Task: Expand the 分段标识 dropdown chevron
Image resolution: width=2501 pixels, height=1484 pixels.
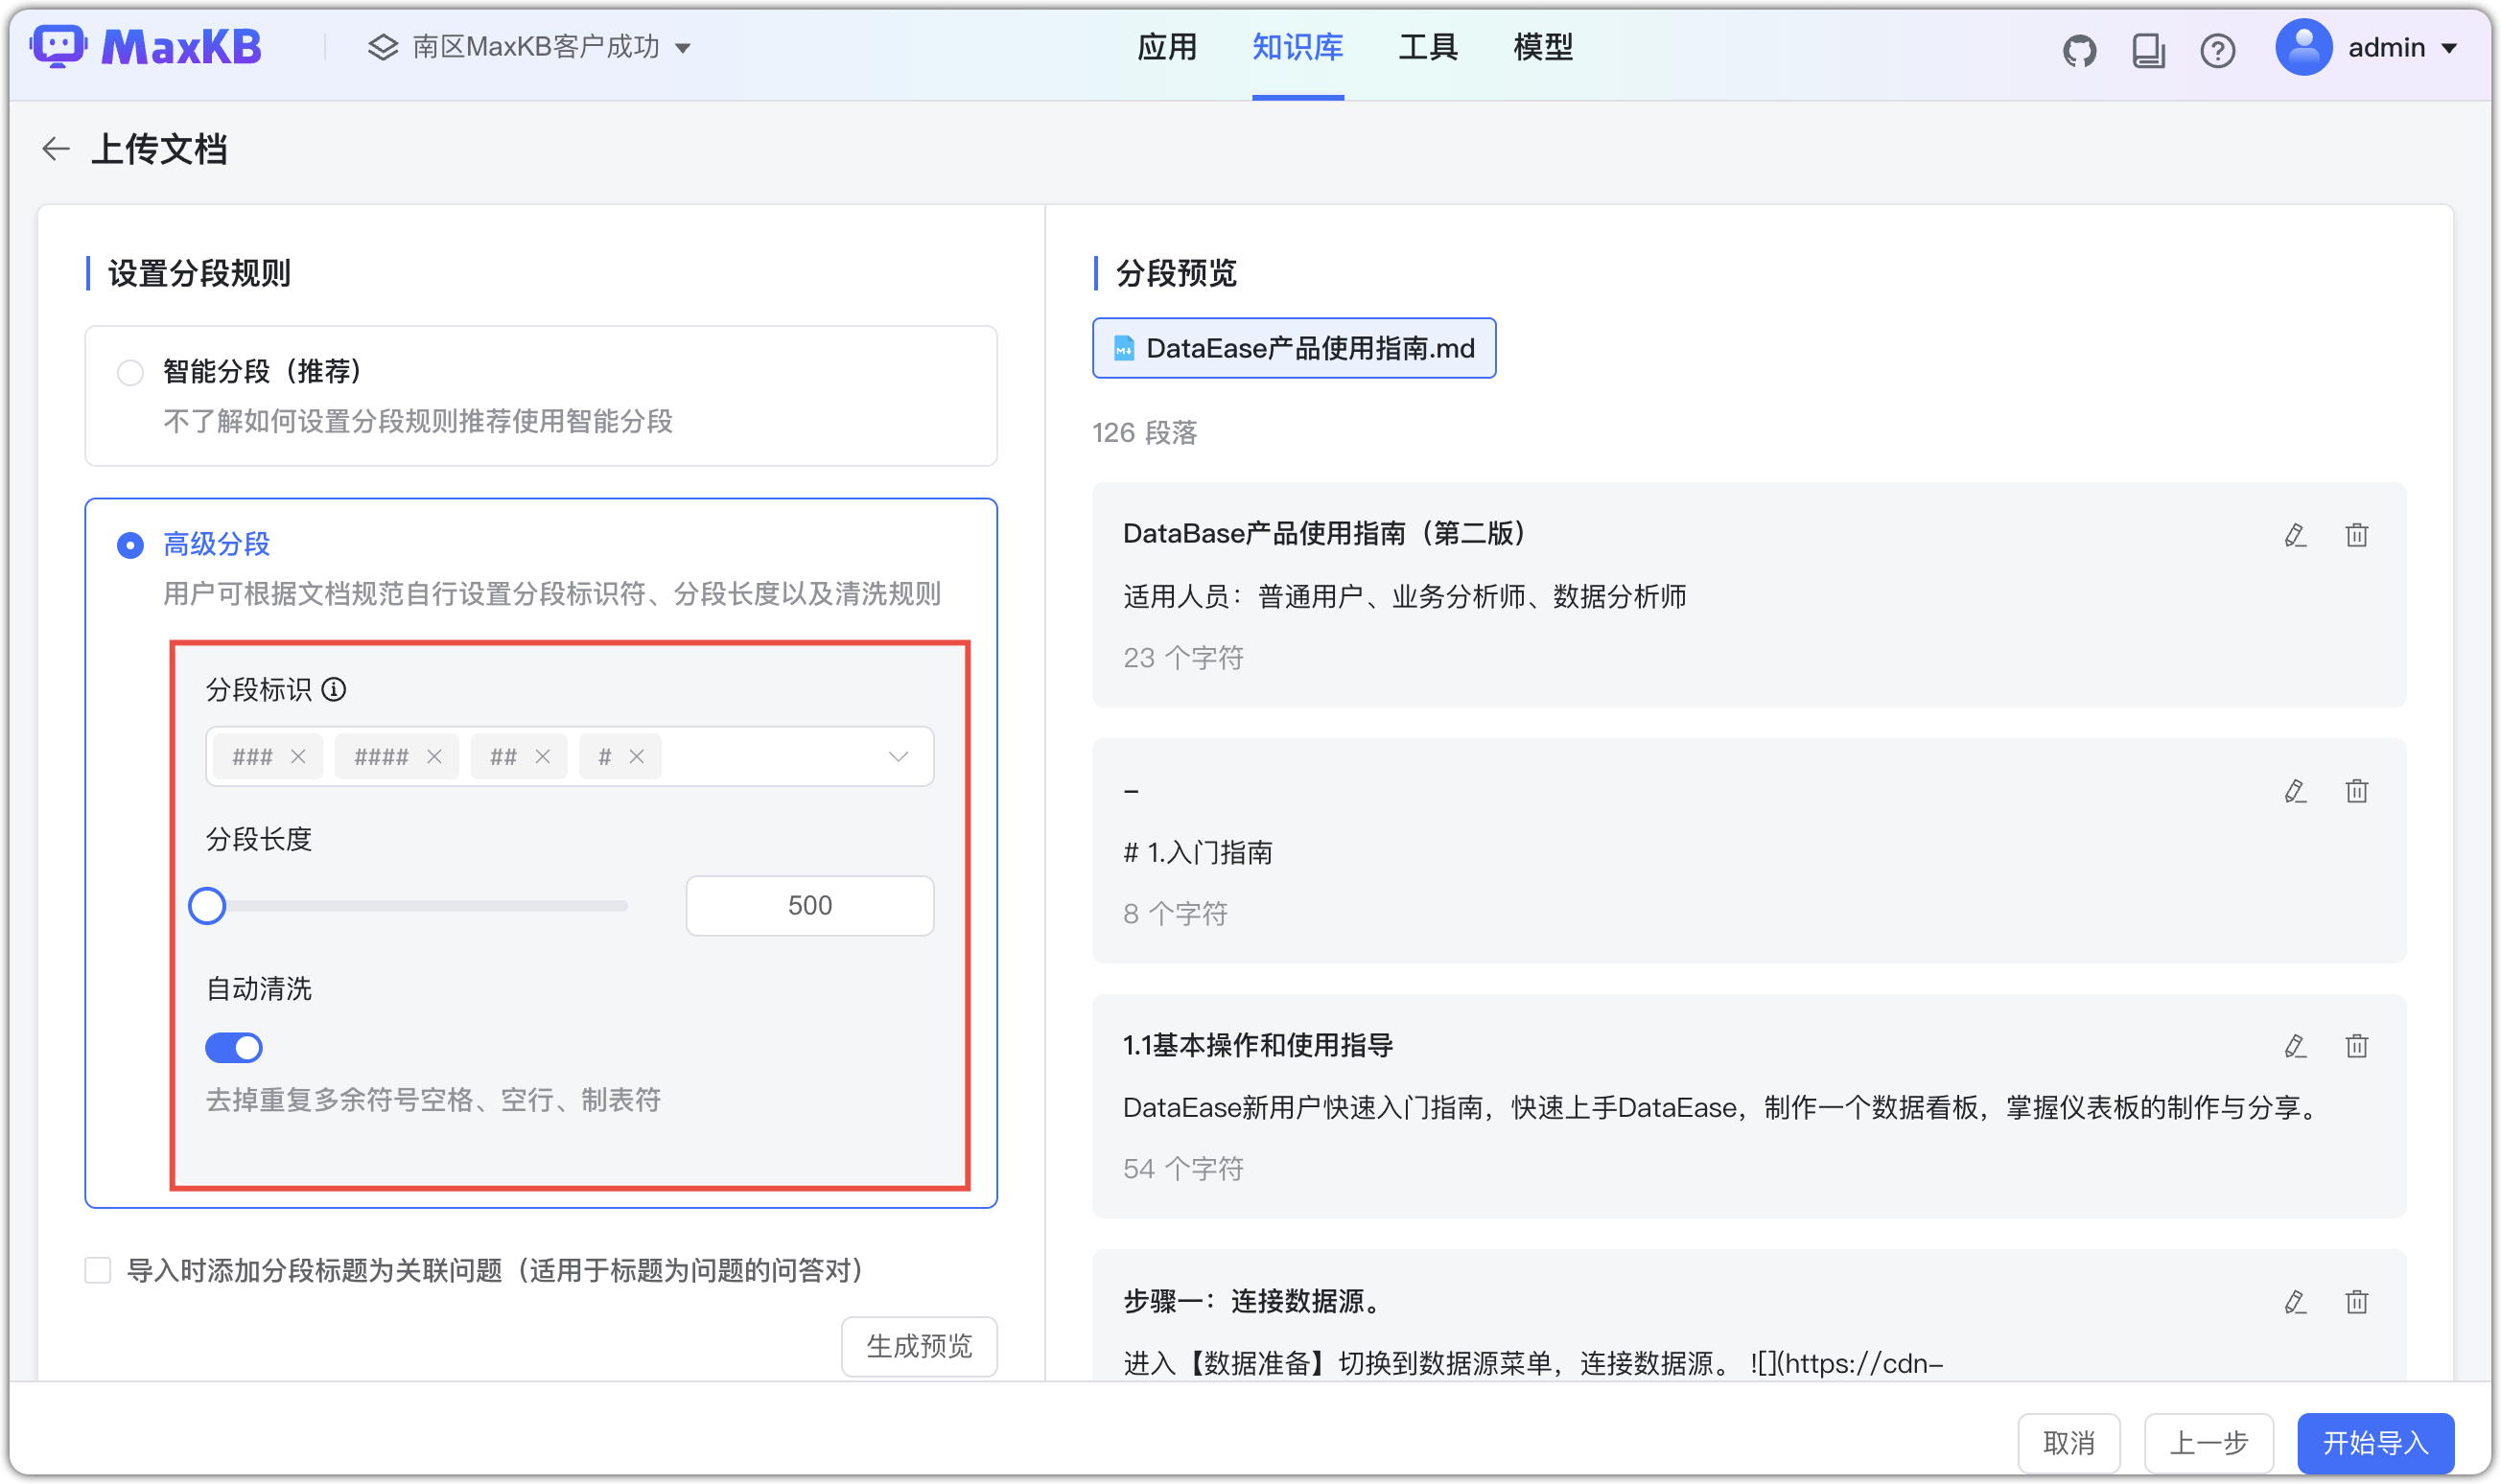Action: (x=898, y=756)
